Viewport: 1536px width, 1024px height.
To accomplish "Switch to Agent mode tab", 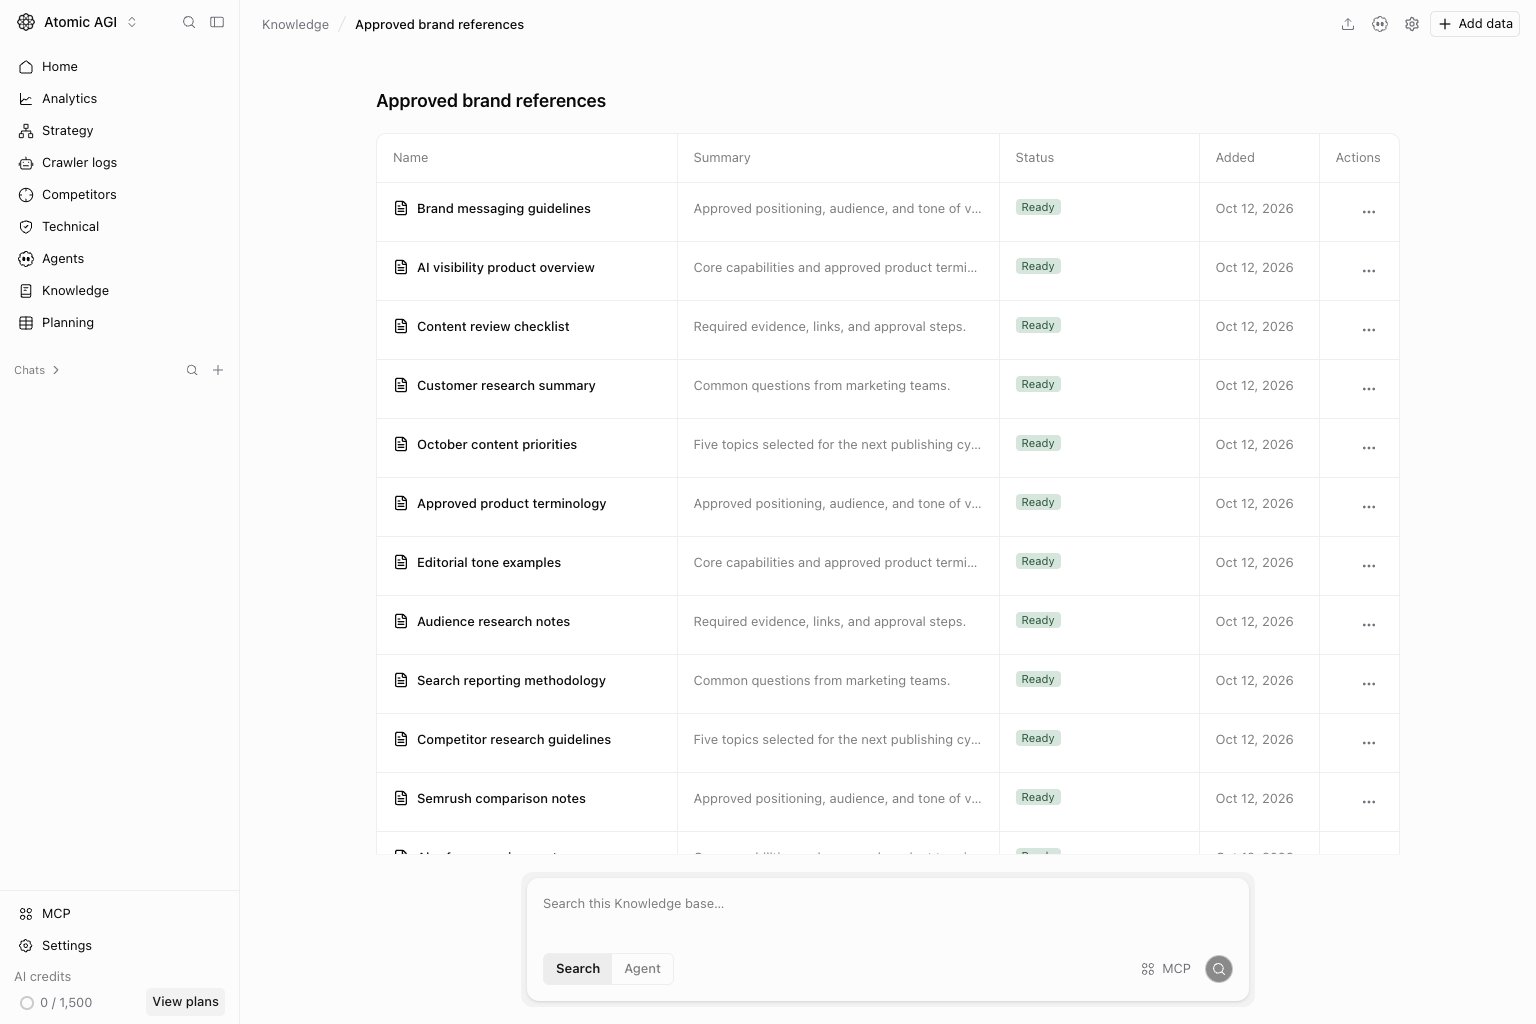I will click(x=642, y=969).
